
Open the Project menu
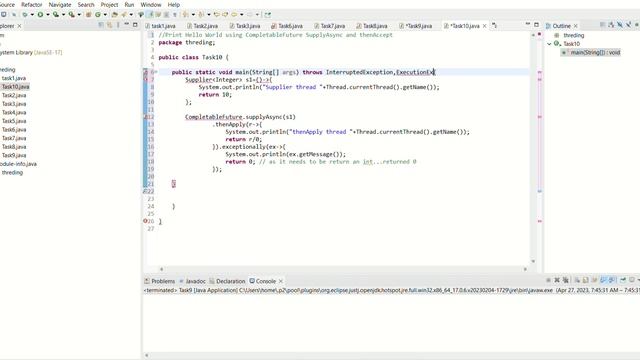[109, 4]
